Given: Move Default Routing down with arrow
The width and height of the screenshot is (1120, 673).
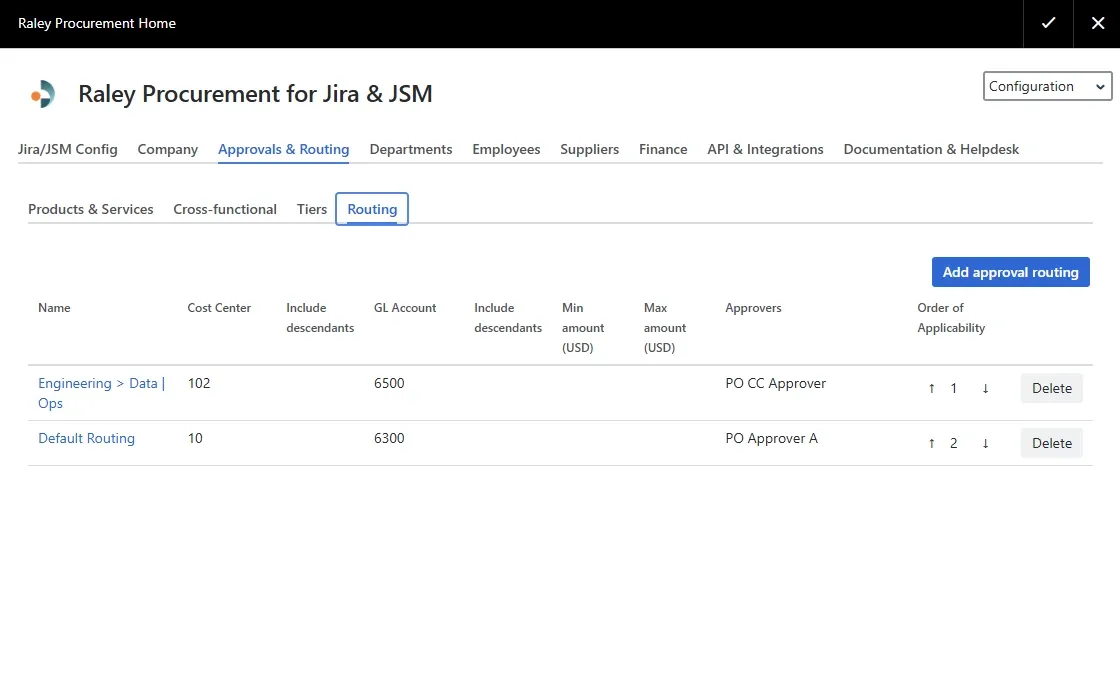Looking at the screenshot, I should click(985, 444).
